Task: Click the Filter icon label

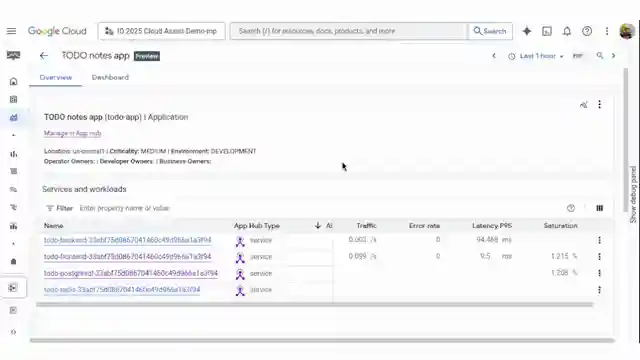Action: click(x=59, y=208)
